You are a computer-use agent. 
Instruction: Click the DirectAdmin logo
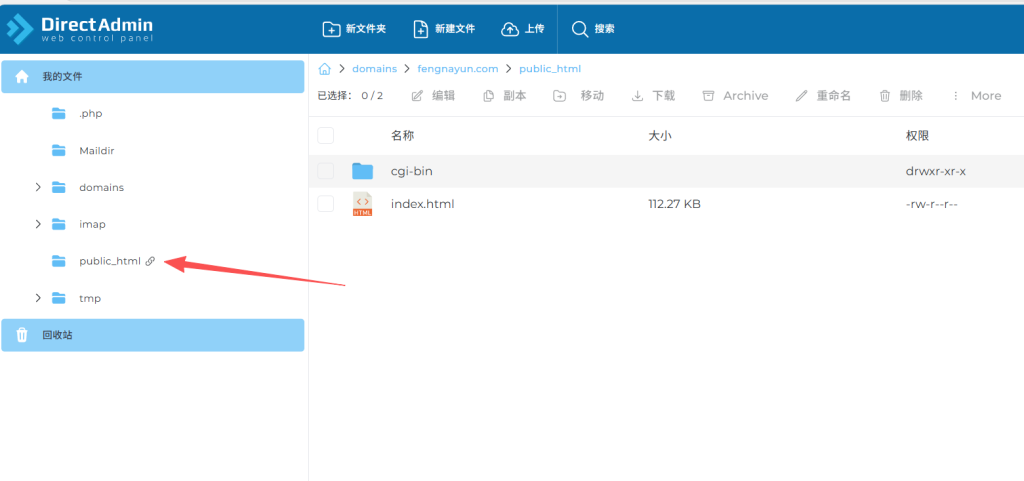click(80, 27)
